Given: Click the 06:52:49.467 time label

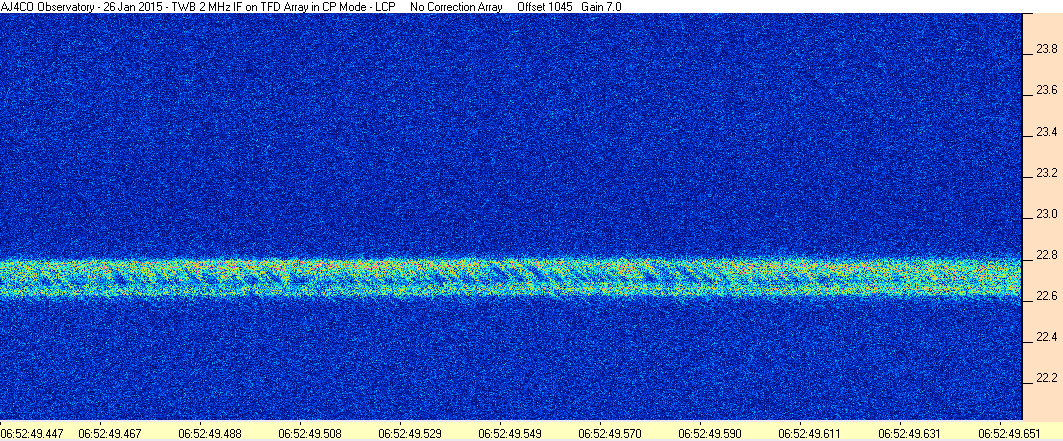Looking at the screenshot, I should [111, 433].
